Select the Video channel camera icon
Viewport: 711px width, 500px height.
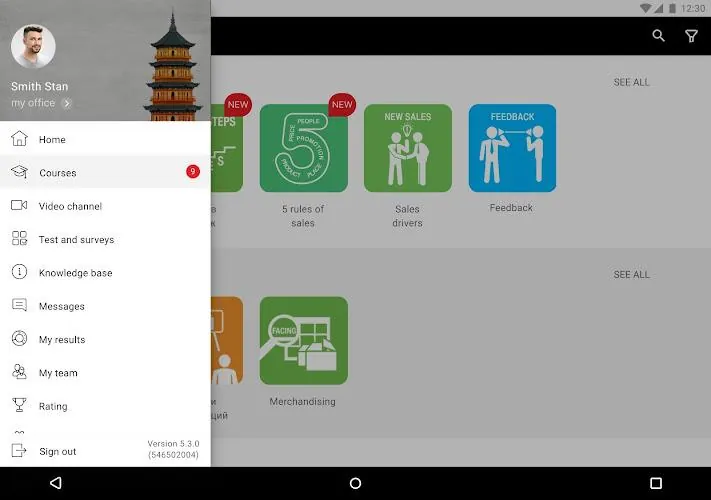click(19, 205)
